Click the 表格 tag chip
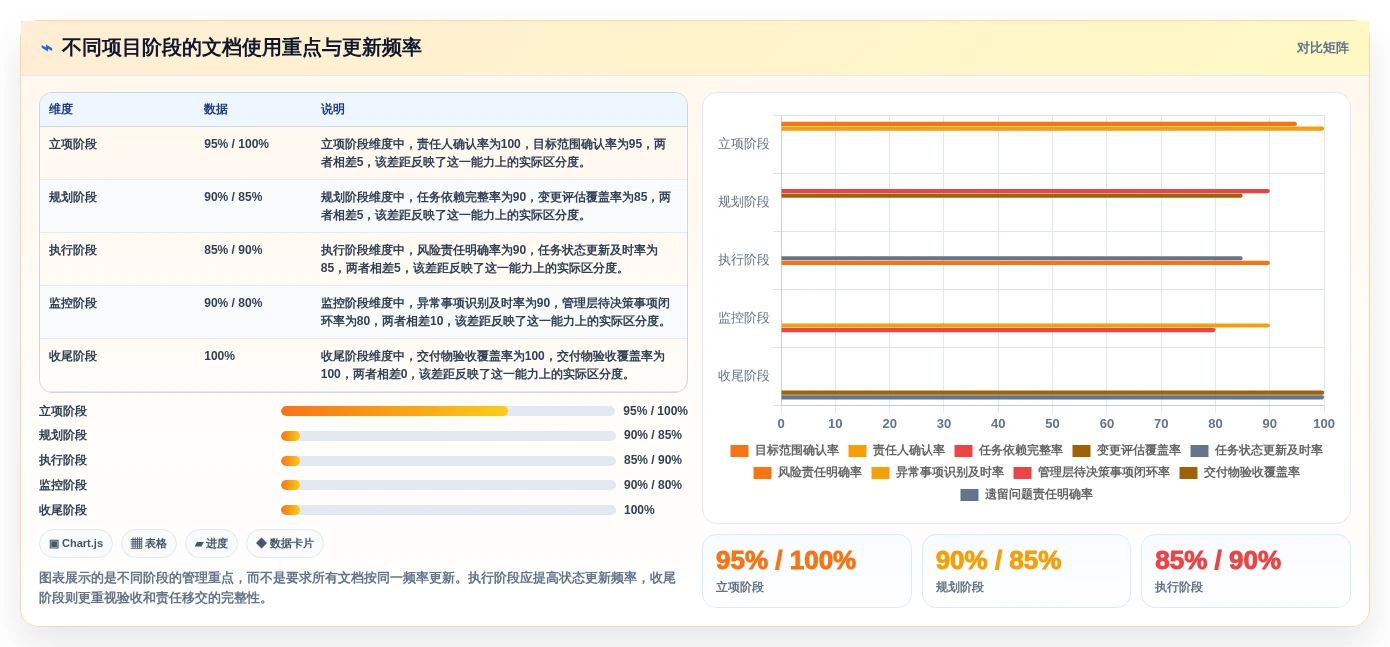Screen dimensions: 1390x647 [x=149, y=543]
